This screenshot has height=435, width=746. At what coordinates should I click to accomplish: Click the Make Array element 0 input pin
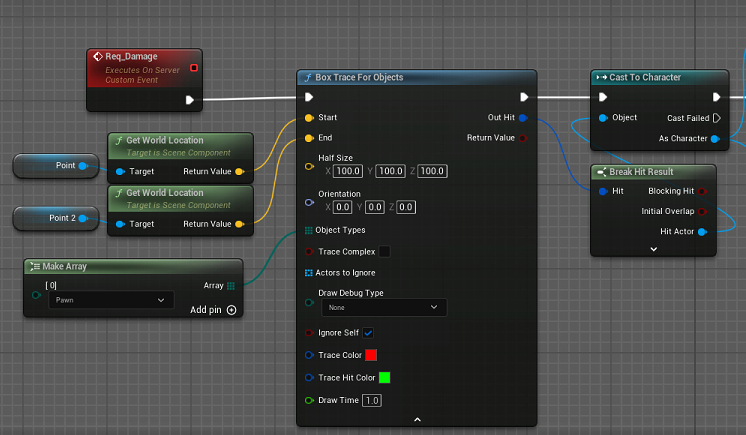coord(36,295)
